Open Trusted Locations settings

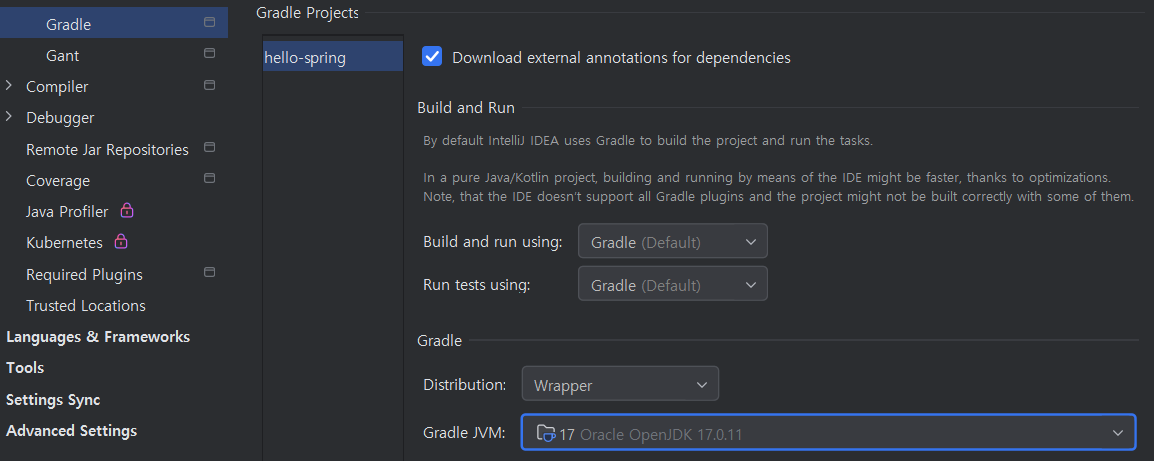pos(85,306)
